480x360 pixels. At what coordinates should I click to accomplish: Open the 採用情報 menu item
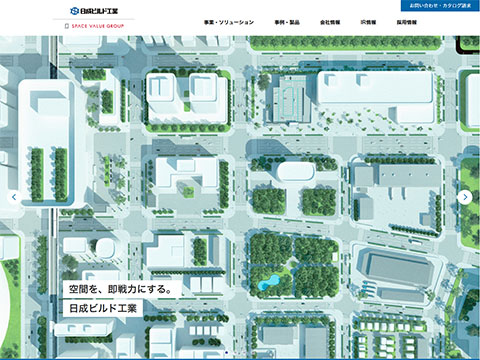pyautogui.click(x=407, y=22)
